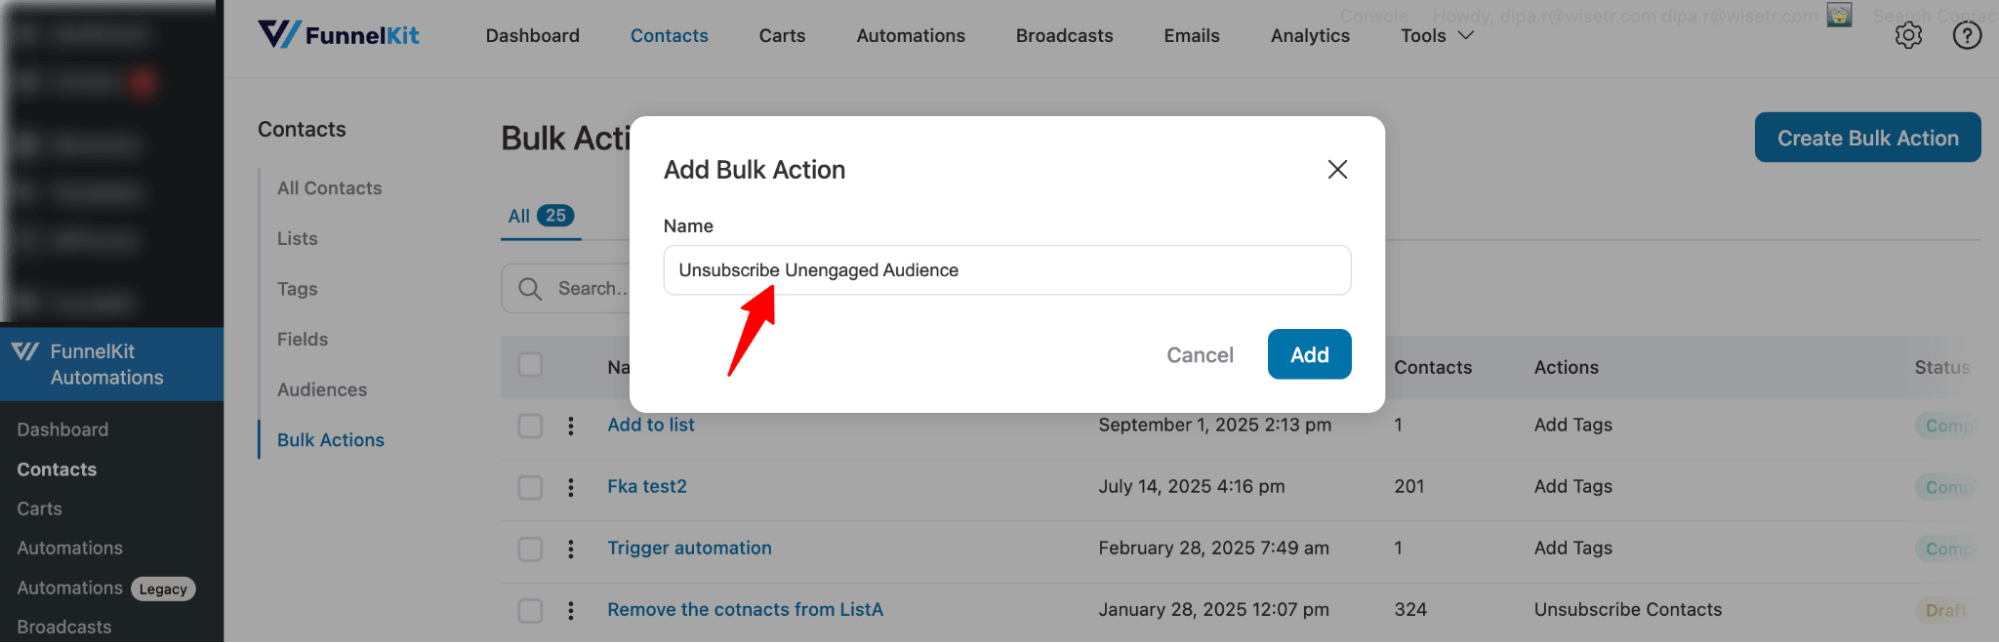
Task: Click the search magnifier icon
Action: tap(530, 288)
